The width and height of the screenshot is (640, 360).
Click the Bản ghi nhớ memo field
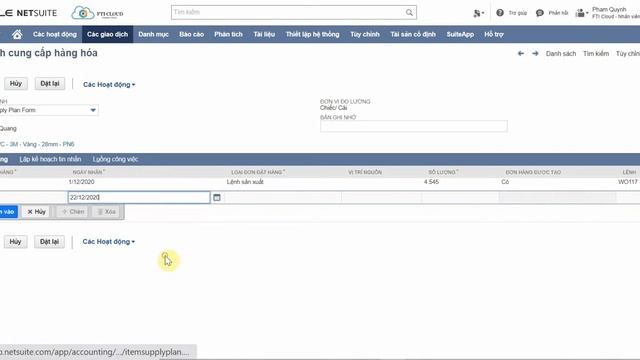click(414, 126)
